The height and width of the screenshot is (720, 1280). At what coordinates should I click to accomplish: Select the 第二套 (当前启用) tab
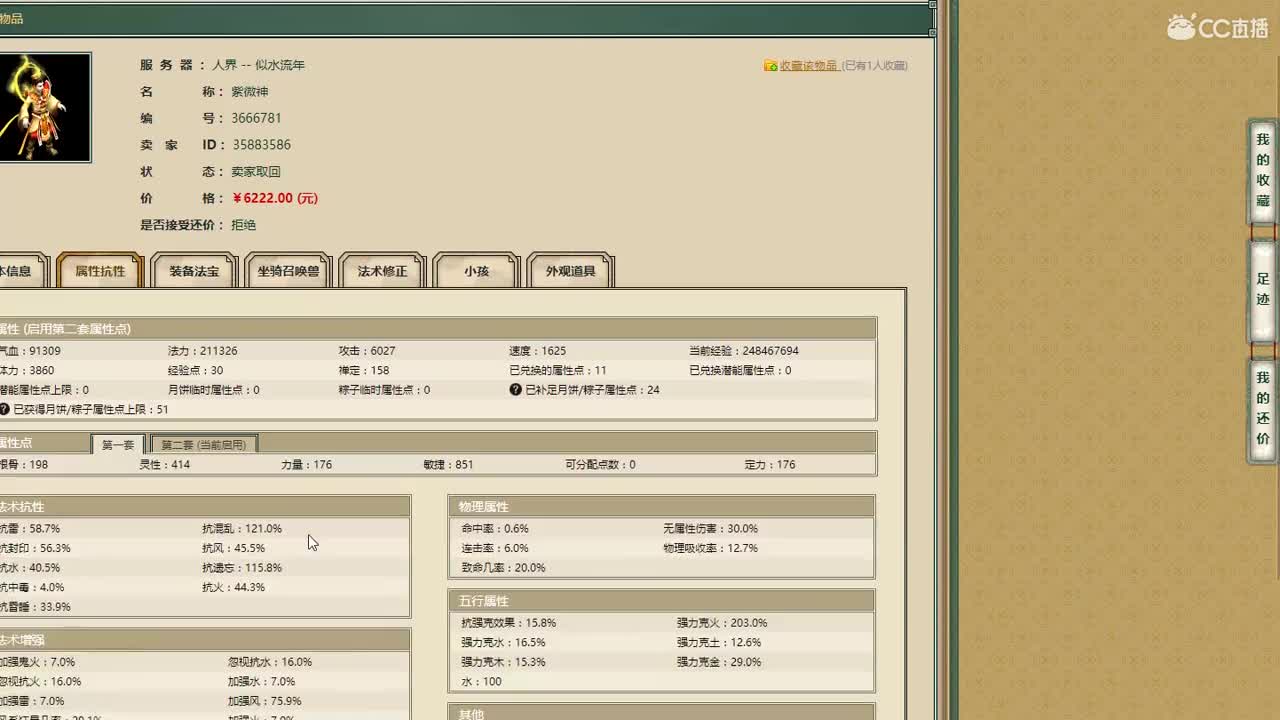(204, 444)
